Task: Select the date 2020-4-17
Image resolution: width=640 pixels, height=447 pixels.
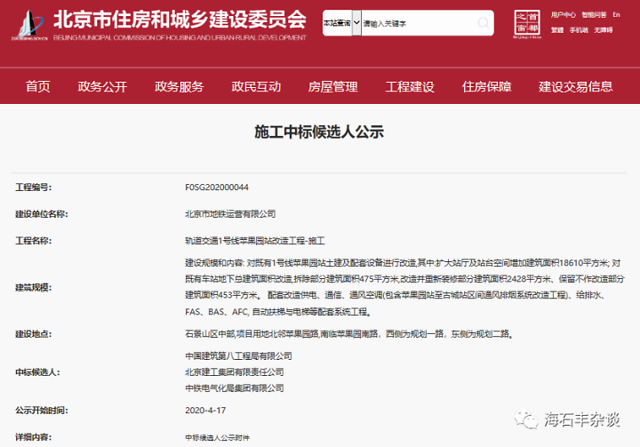Action: [205, 410]
